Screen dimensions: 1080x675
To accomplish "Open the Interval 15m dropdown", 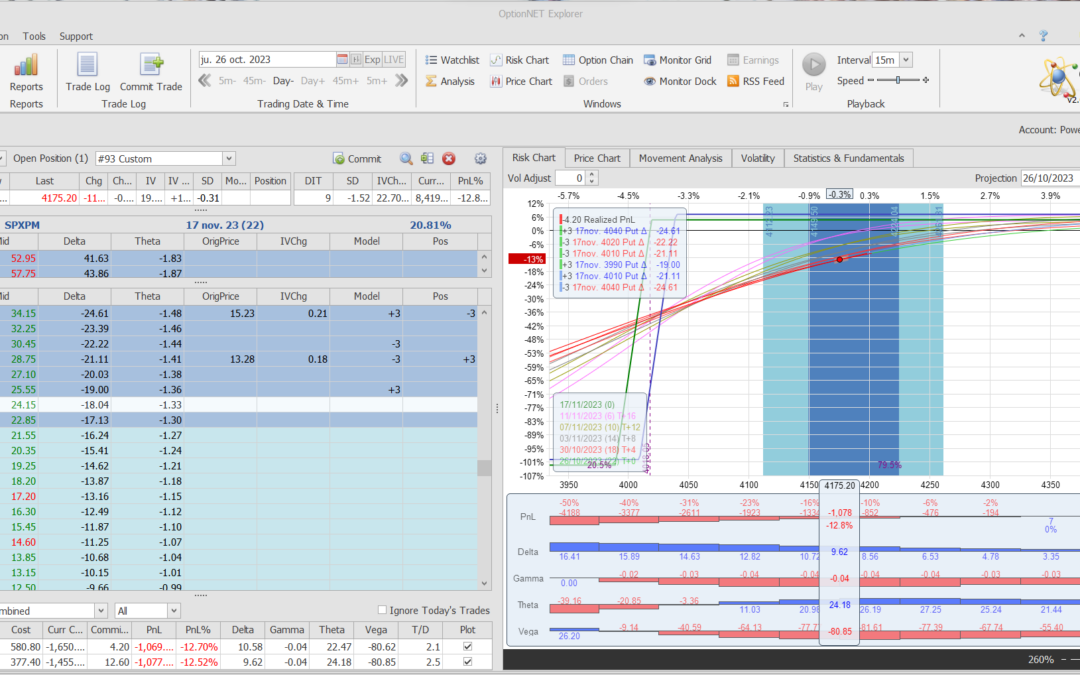I will click(x=905, y=60).
